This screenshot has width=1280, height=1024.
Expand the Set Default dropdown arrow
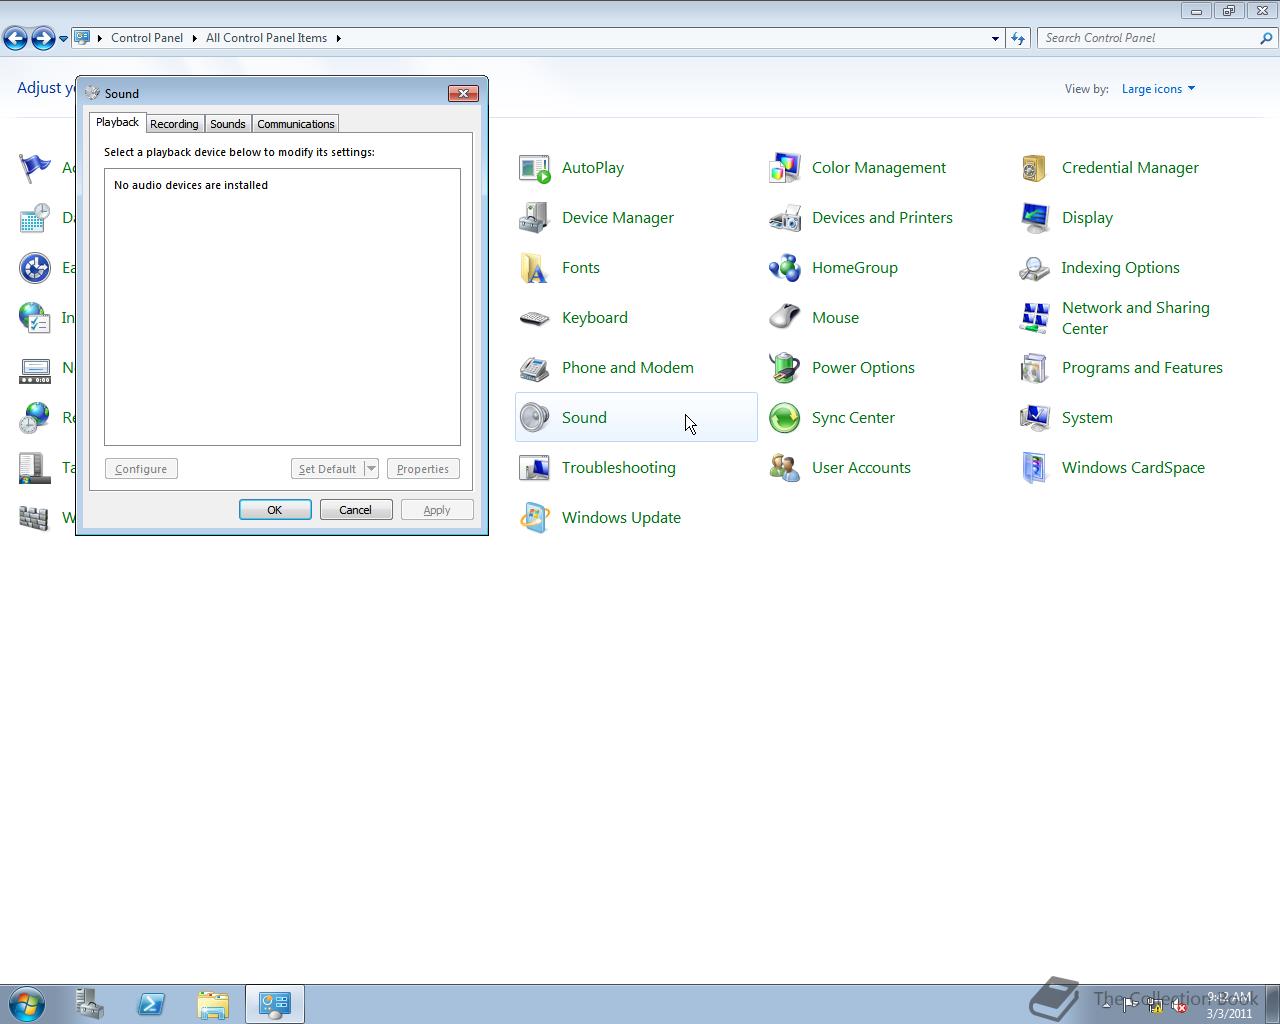pyautogui.click(x=371, y=469)
